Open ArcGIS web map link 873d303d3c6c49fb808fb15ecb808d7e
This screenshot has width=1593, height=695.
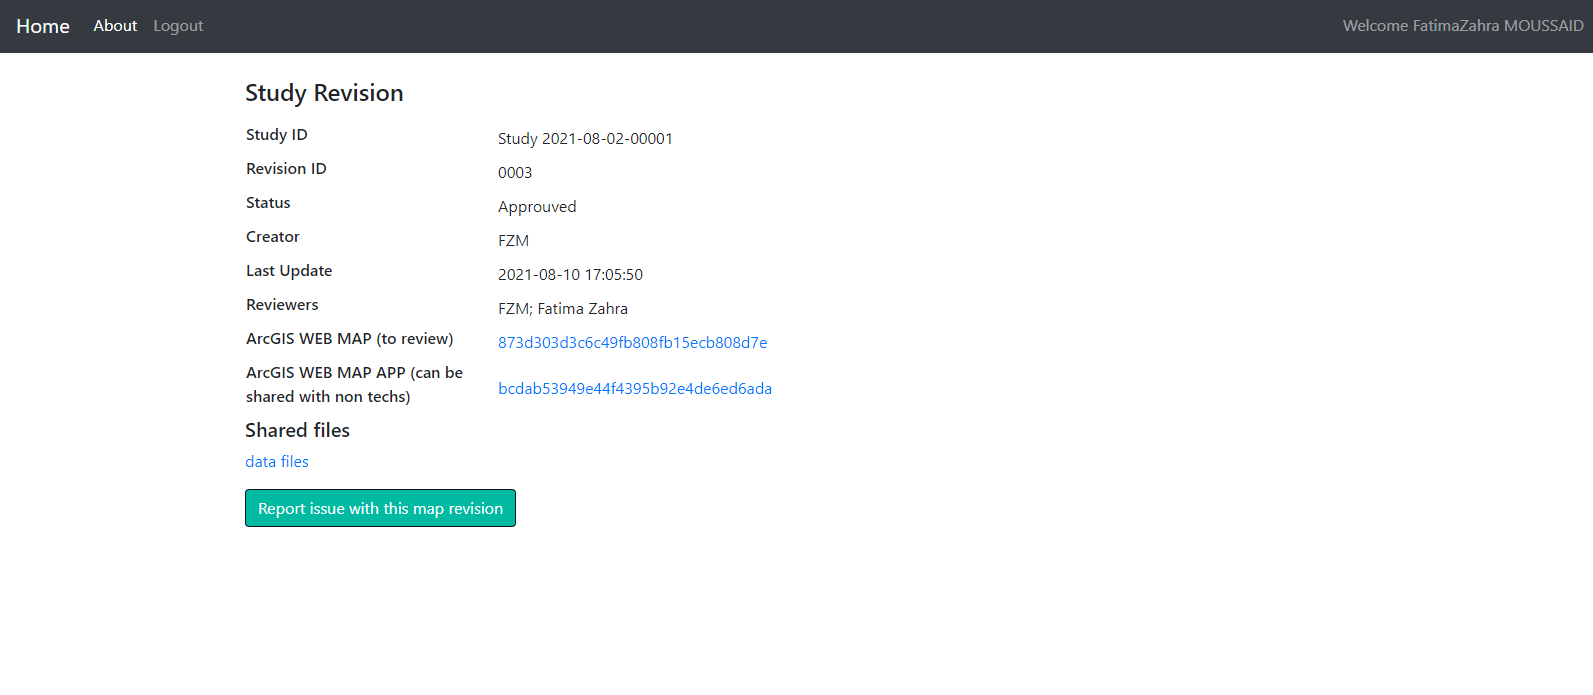click(x=633, y=342)
